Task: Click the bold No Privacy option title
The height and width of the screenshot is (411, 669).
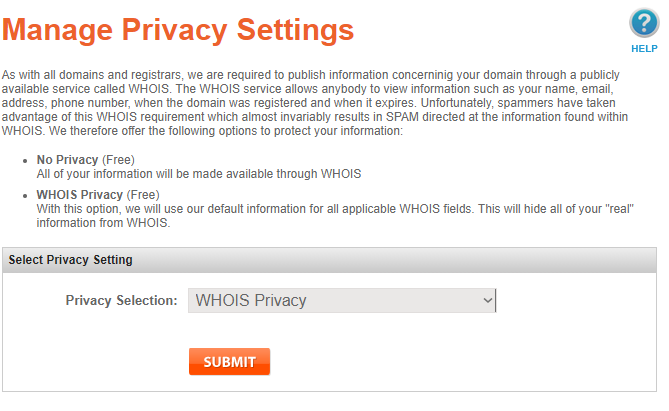Action: click(x=67, y=160)
